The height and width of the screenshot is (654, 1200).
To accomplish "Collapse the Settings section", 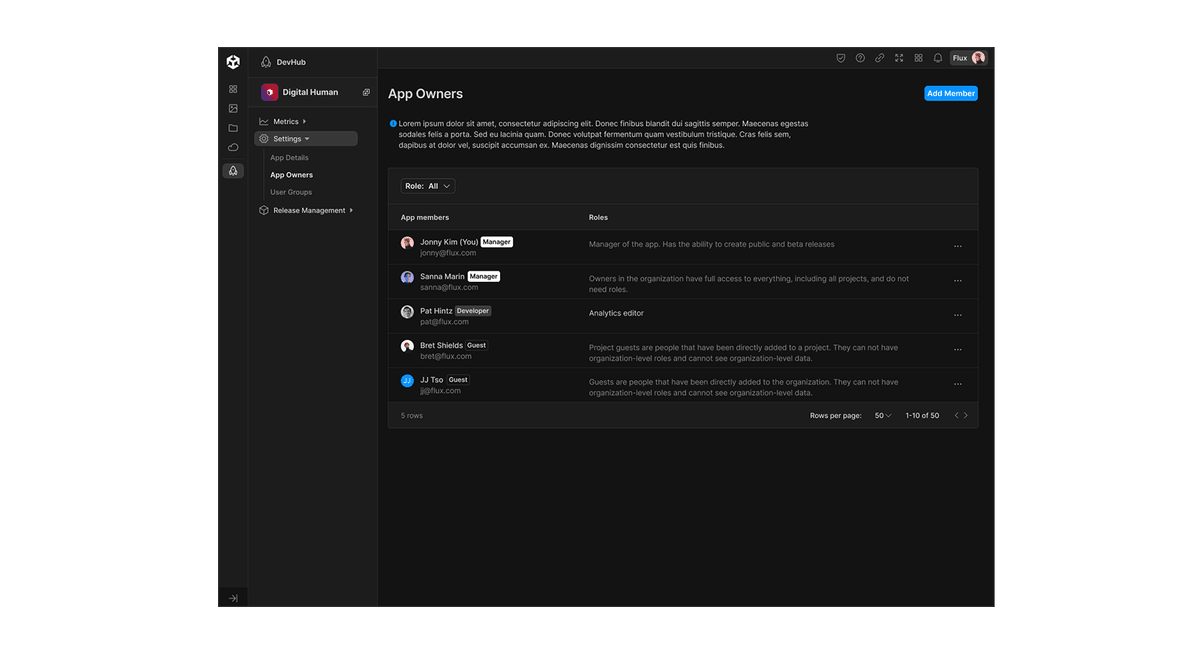I will coord(305,139).
